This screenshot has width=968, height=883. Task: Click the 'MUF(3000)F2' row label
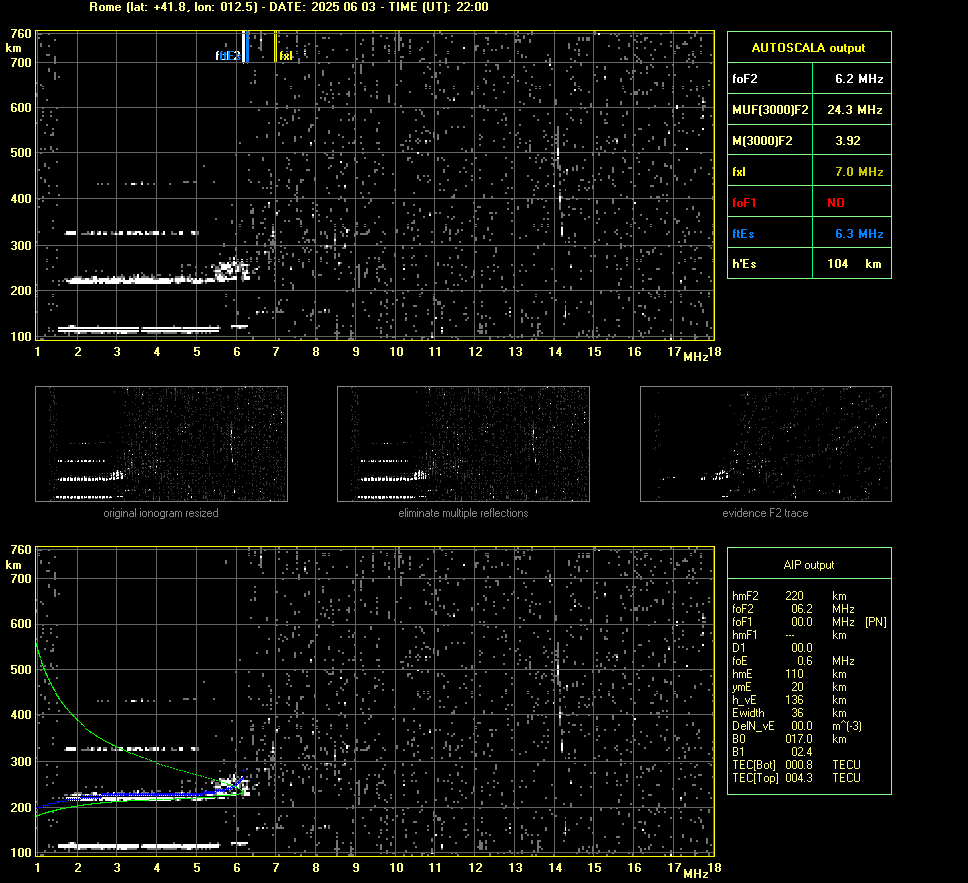[x=770, y=110]
